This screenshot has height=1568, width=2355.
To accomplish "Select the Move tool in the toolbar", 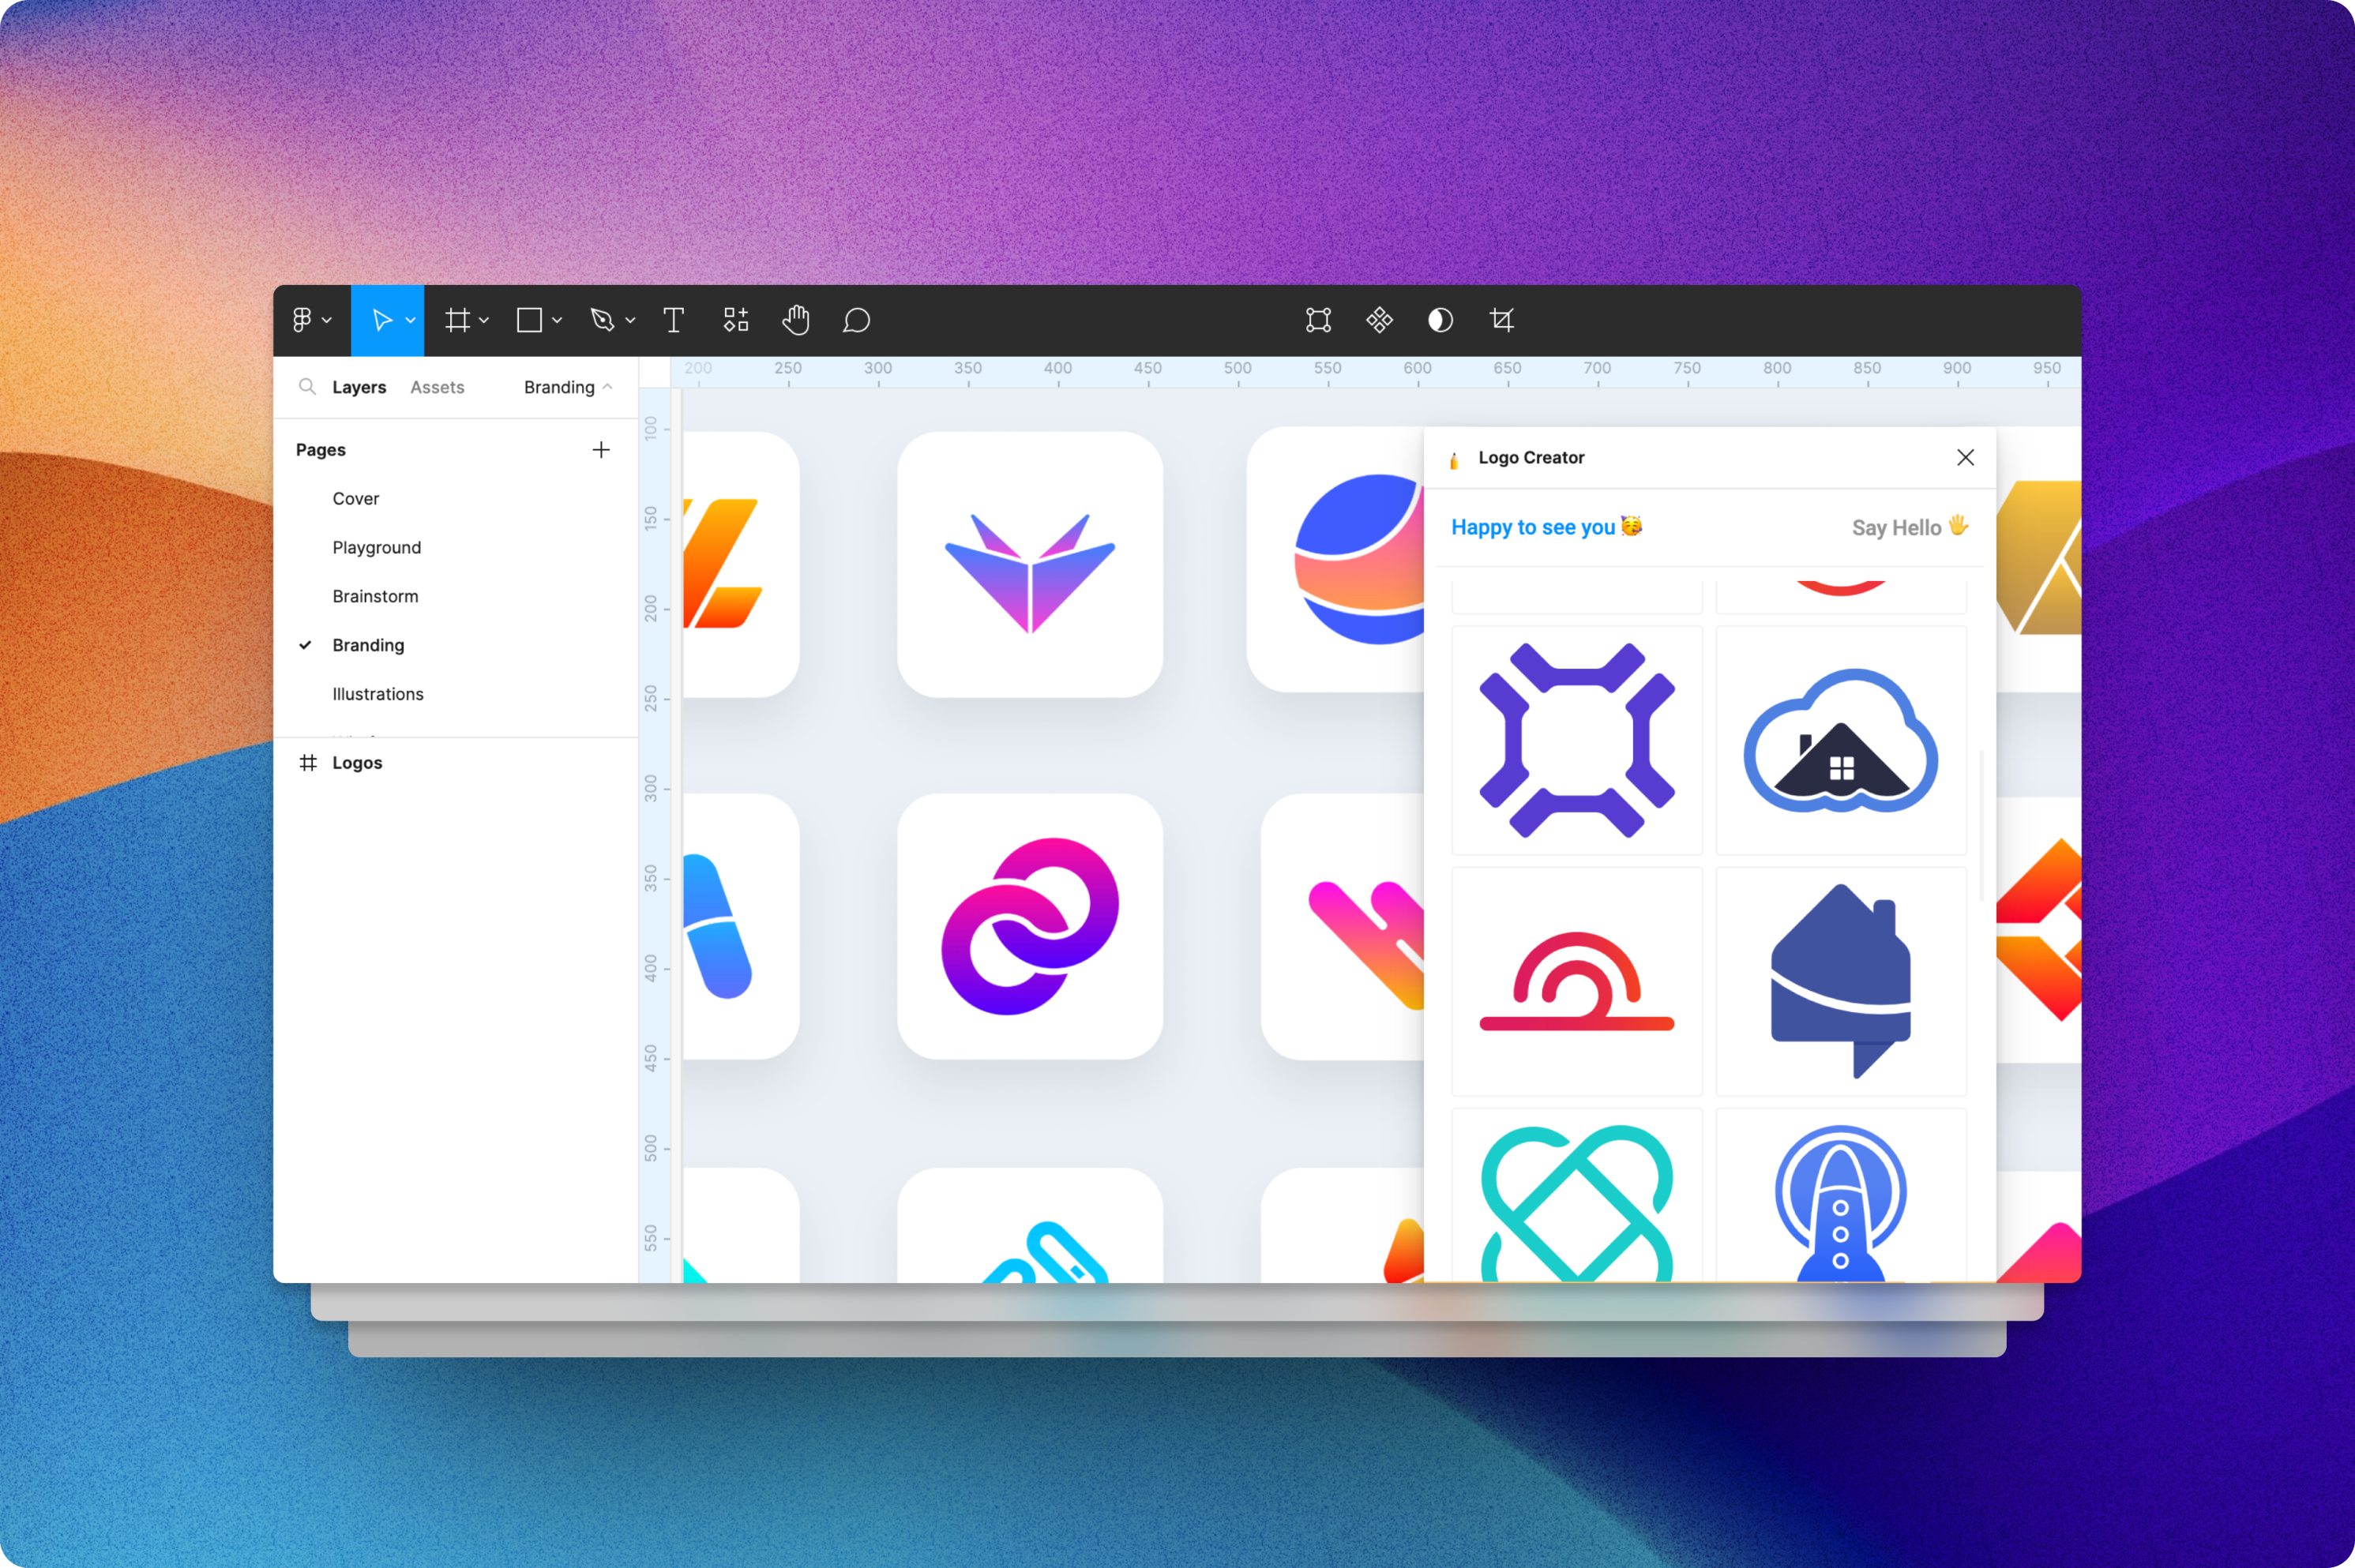I will (383, 320).
